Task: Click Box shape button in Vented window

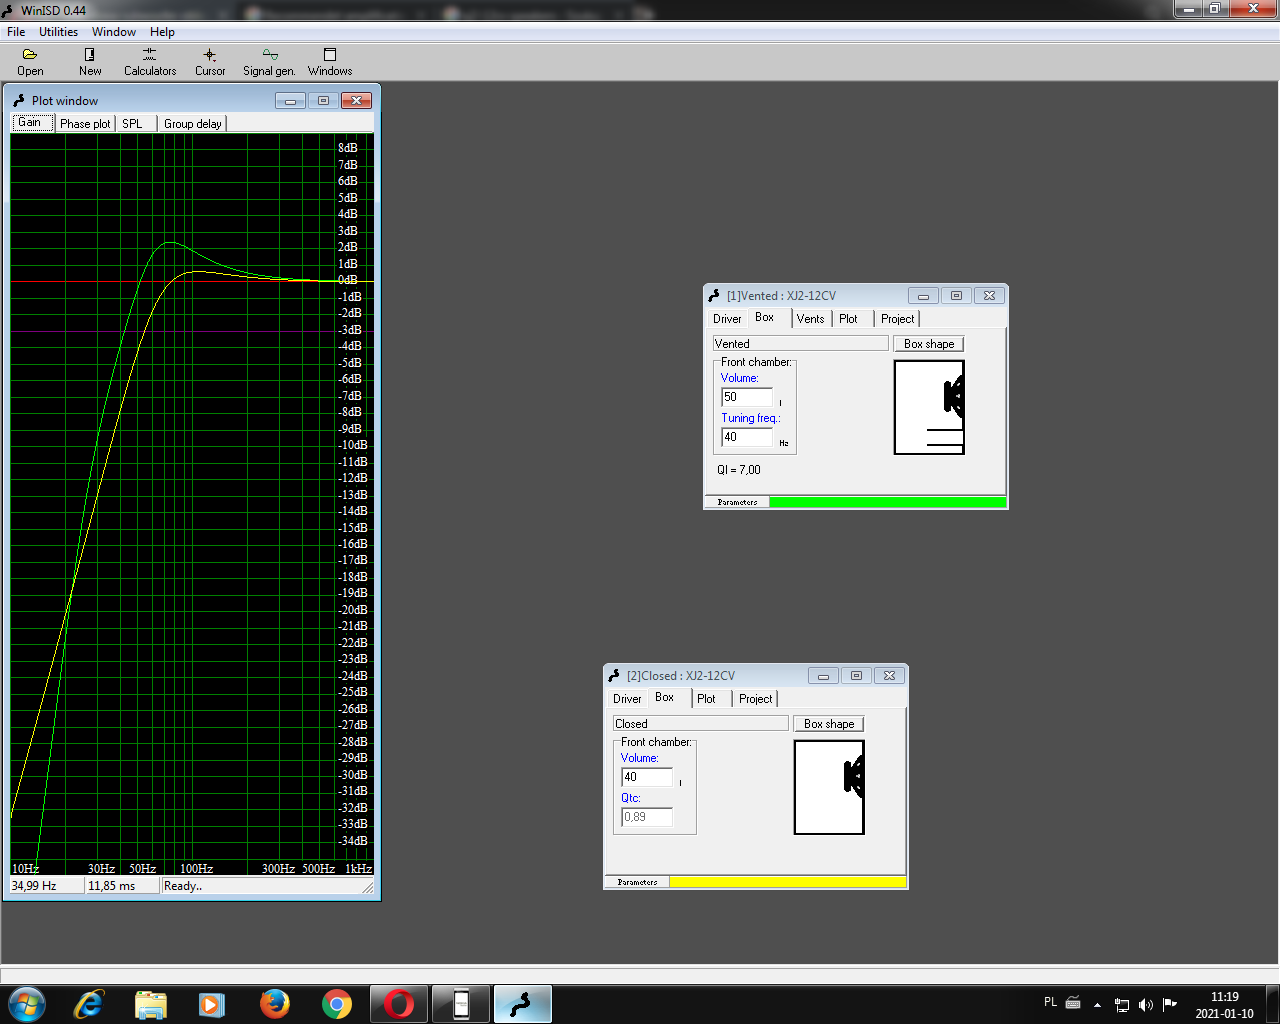Action: 928,344
